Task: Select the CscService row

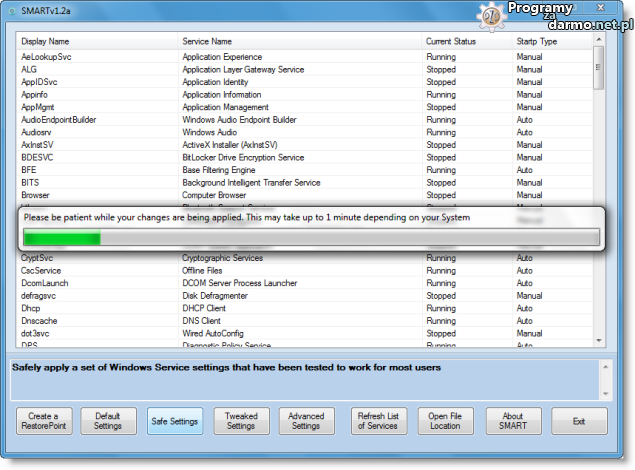Action: click(x=304, y=270)
